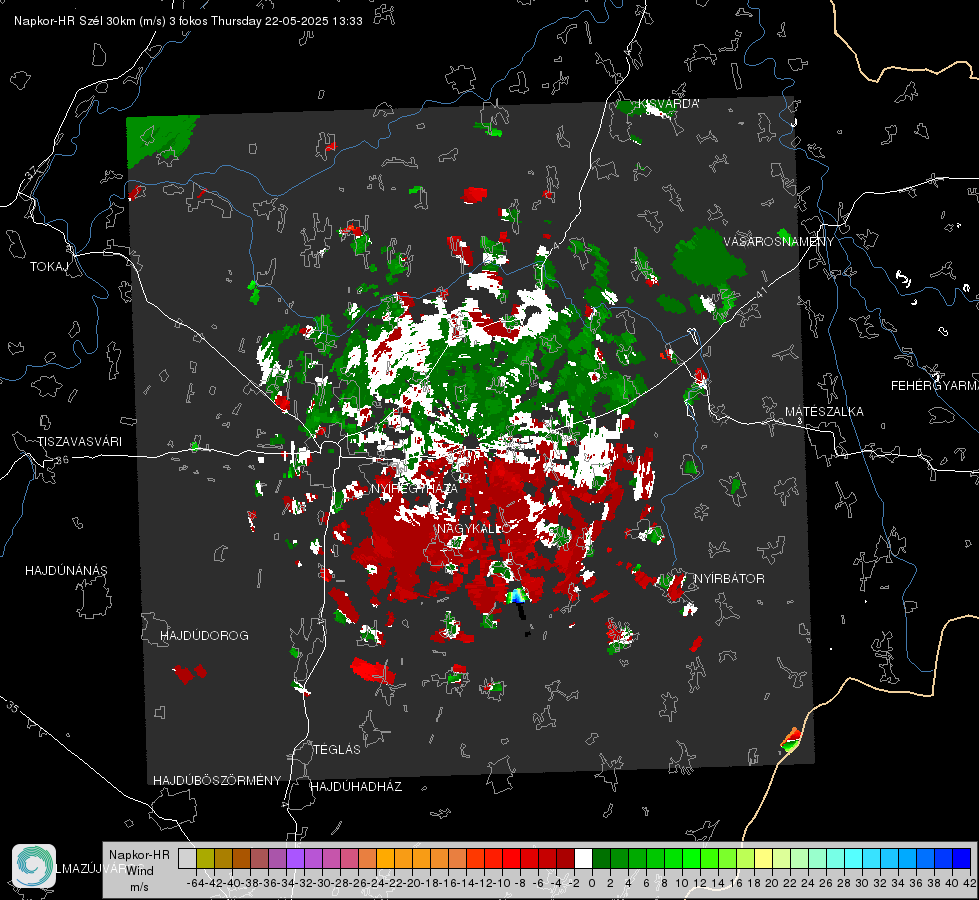The image size is (979, 900).
Task: Select the bright purple swatch between -34 and -32
Action: coord(295,858)
